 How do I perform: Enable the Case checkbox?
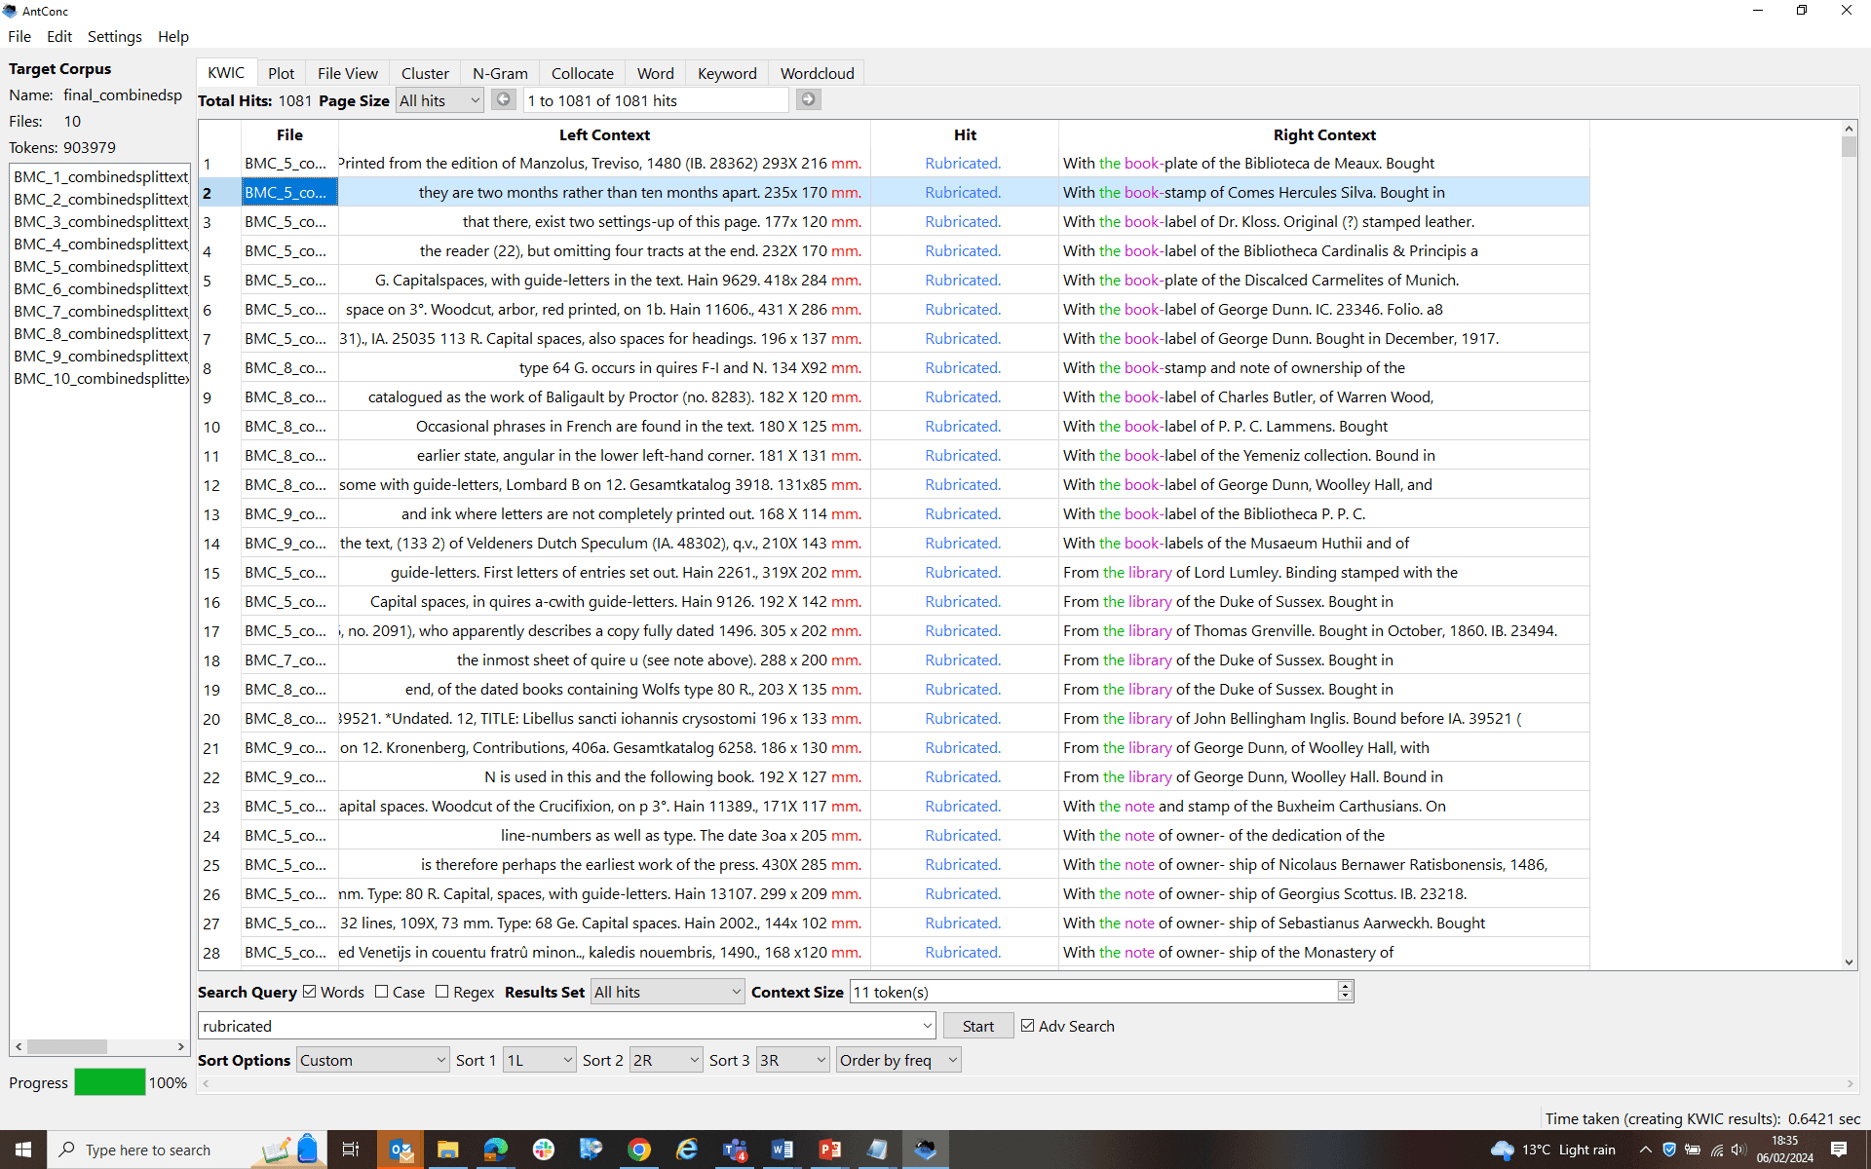[382, 992]
